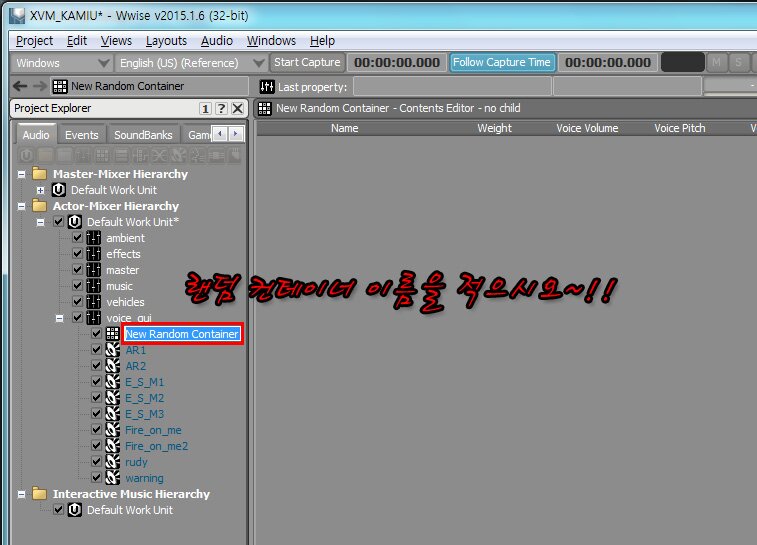Click the effects actor-mixer icon

click(x=94, y=253)
